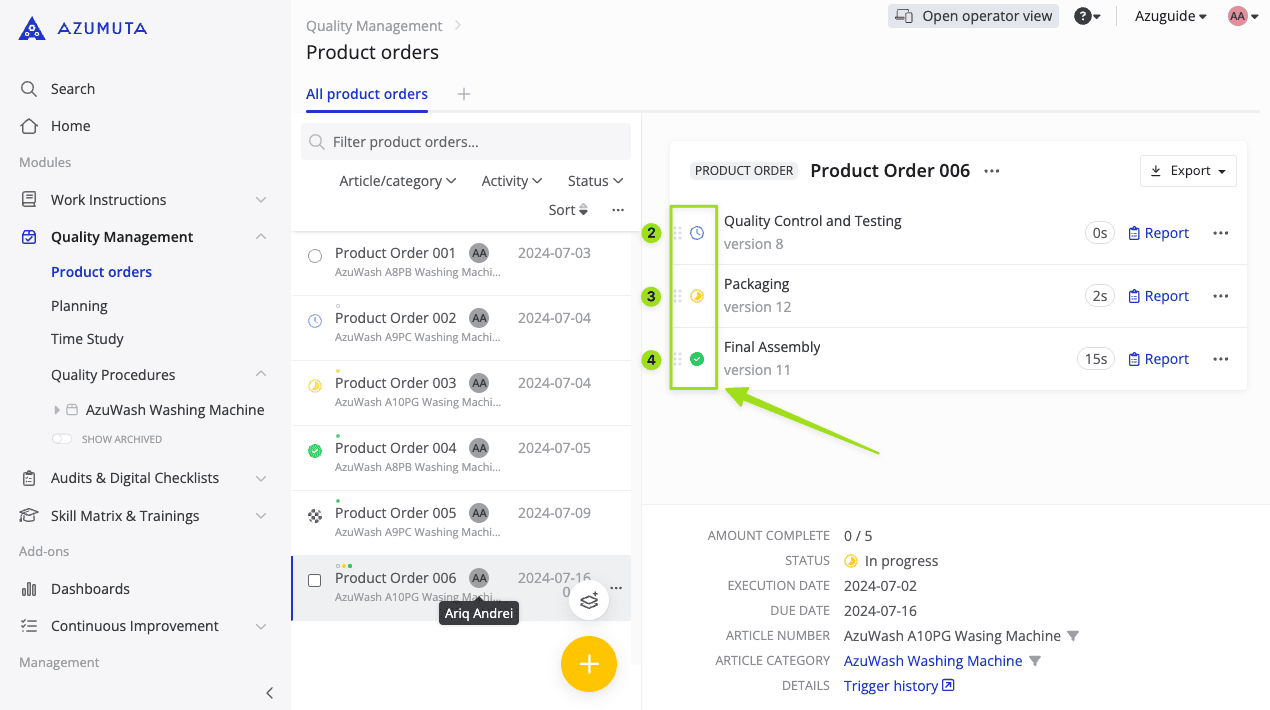The image size is (1270, 710).
Task: Open the Export dropdown
Action: point(1188,170)
